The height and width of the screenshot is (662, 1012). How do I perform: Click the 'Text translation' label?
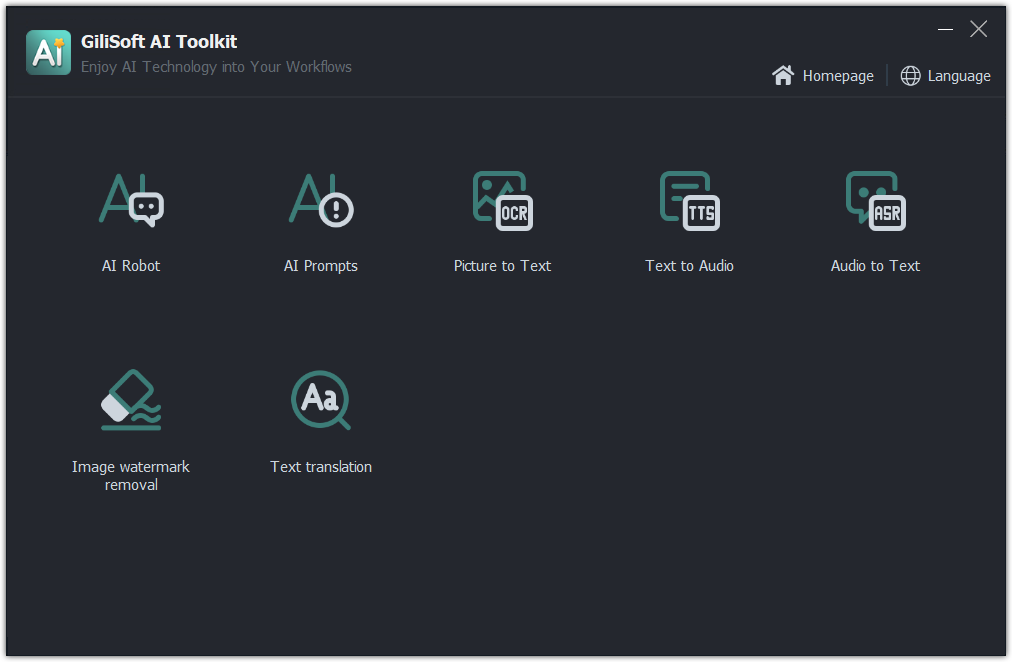tap(321, 467)
